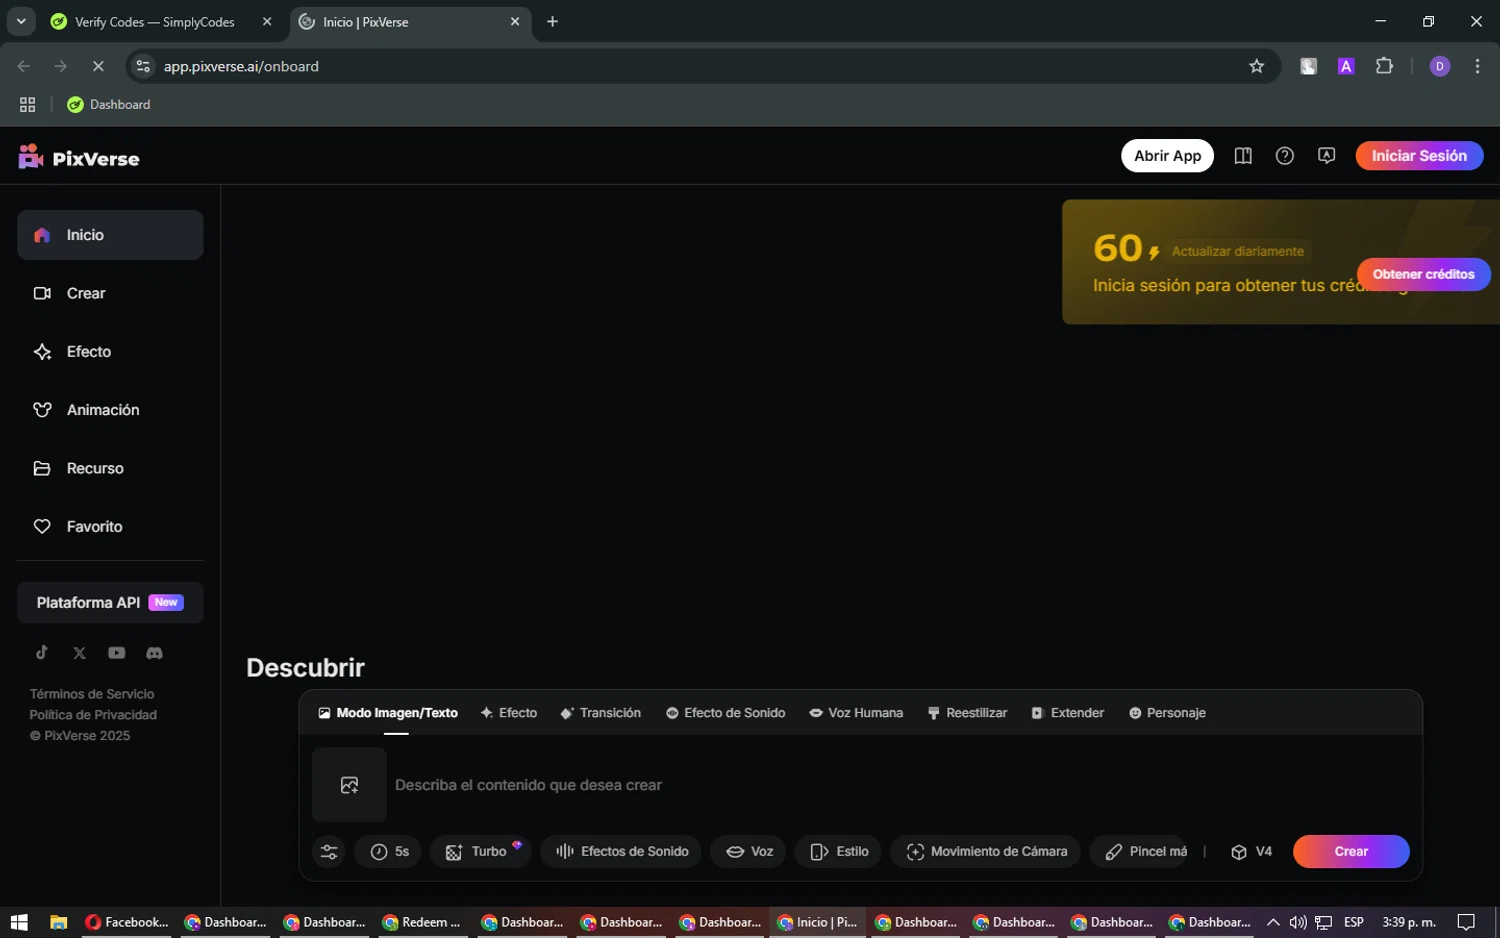The image size is (1500, 938).
Task: Open the 5s duration selector
Action: point(388,852)
